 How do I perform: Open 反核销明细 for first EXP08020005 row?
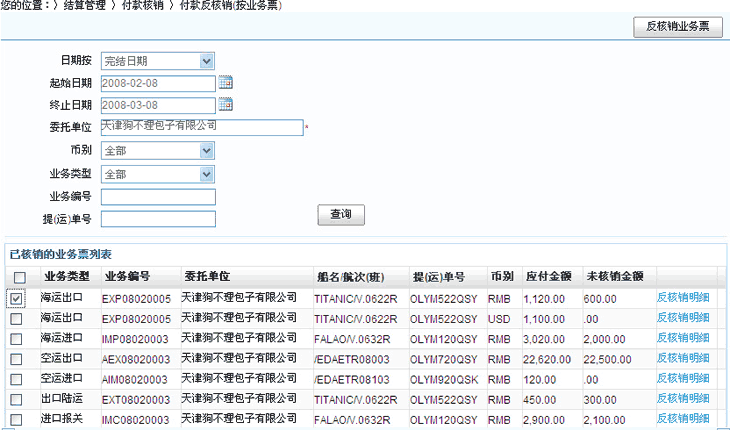point(683,298)
